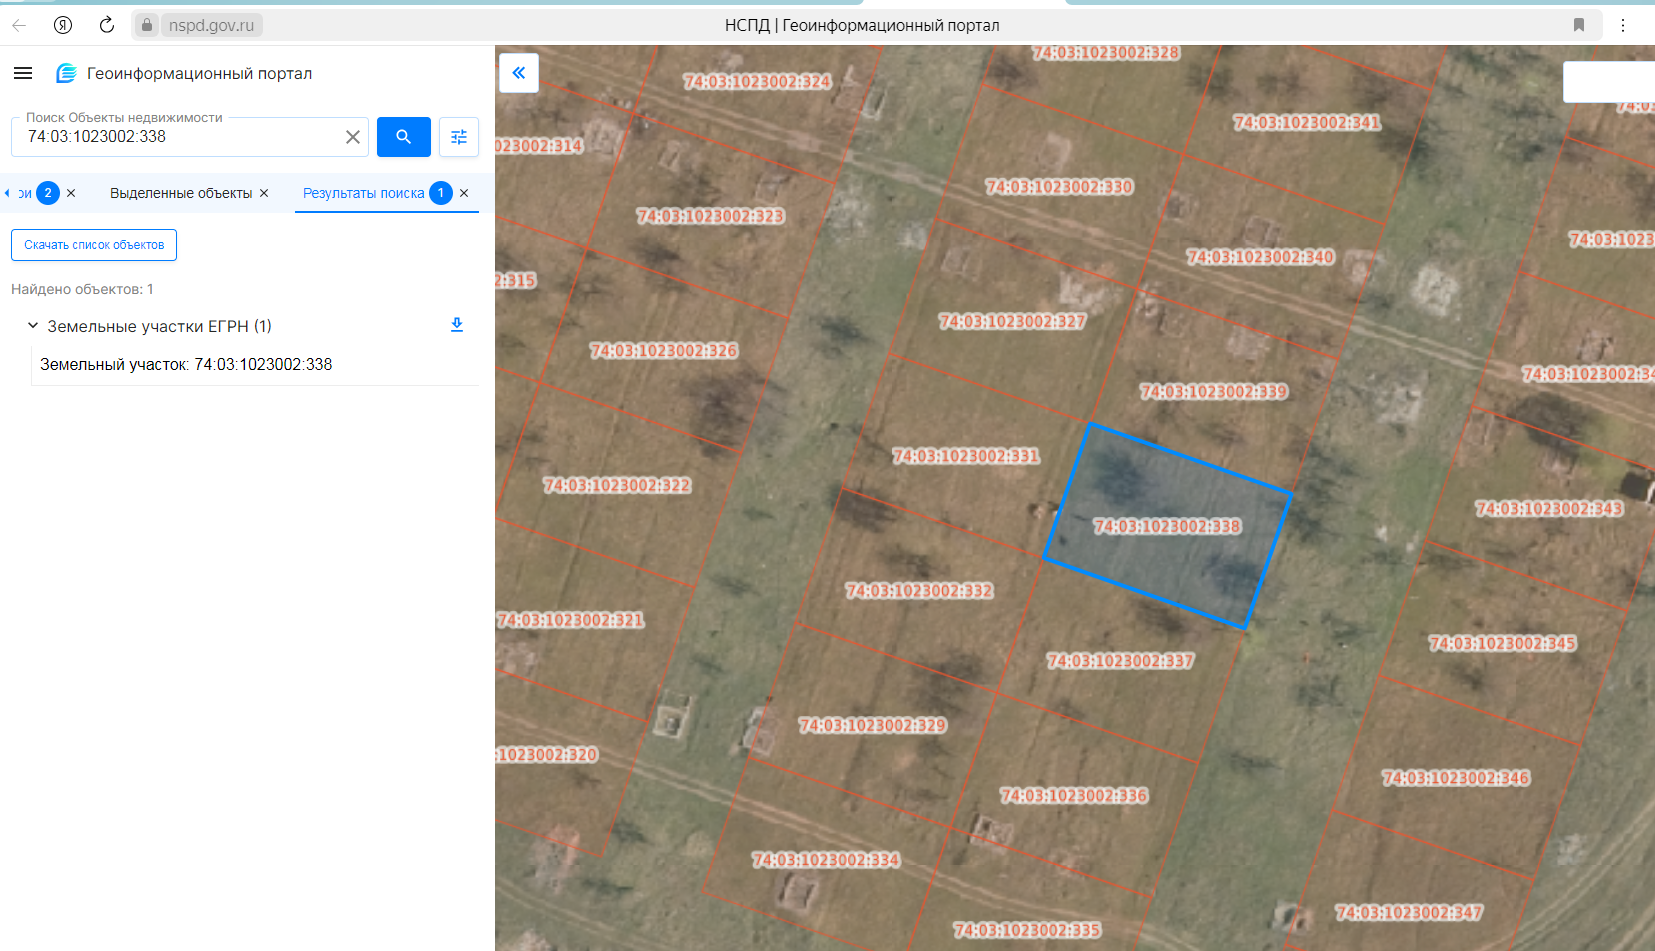Close the Выделенные объекты tab
Image resolution: width=1655 pixels, height=951 pixels.
tap(264, 193)
